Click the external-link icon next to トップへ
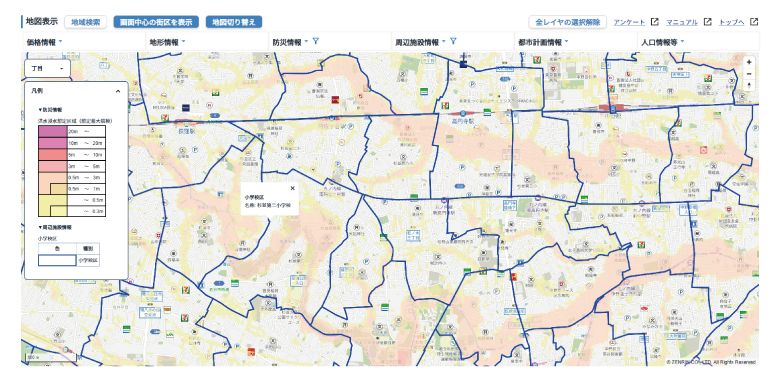Image resolution: width=780 pixels, height=380 pixels. [754, 22]
